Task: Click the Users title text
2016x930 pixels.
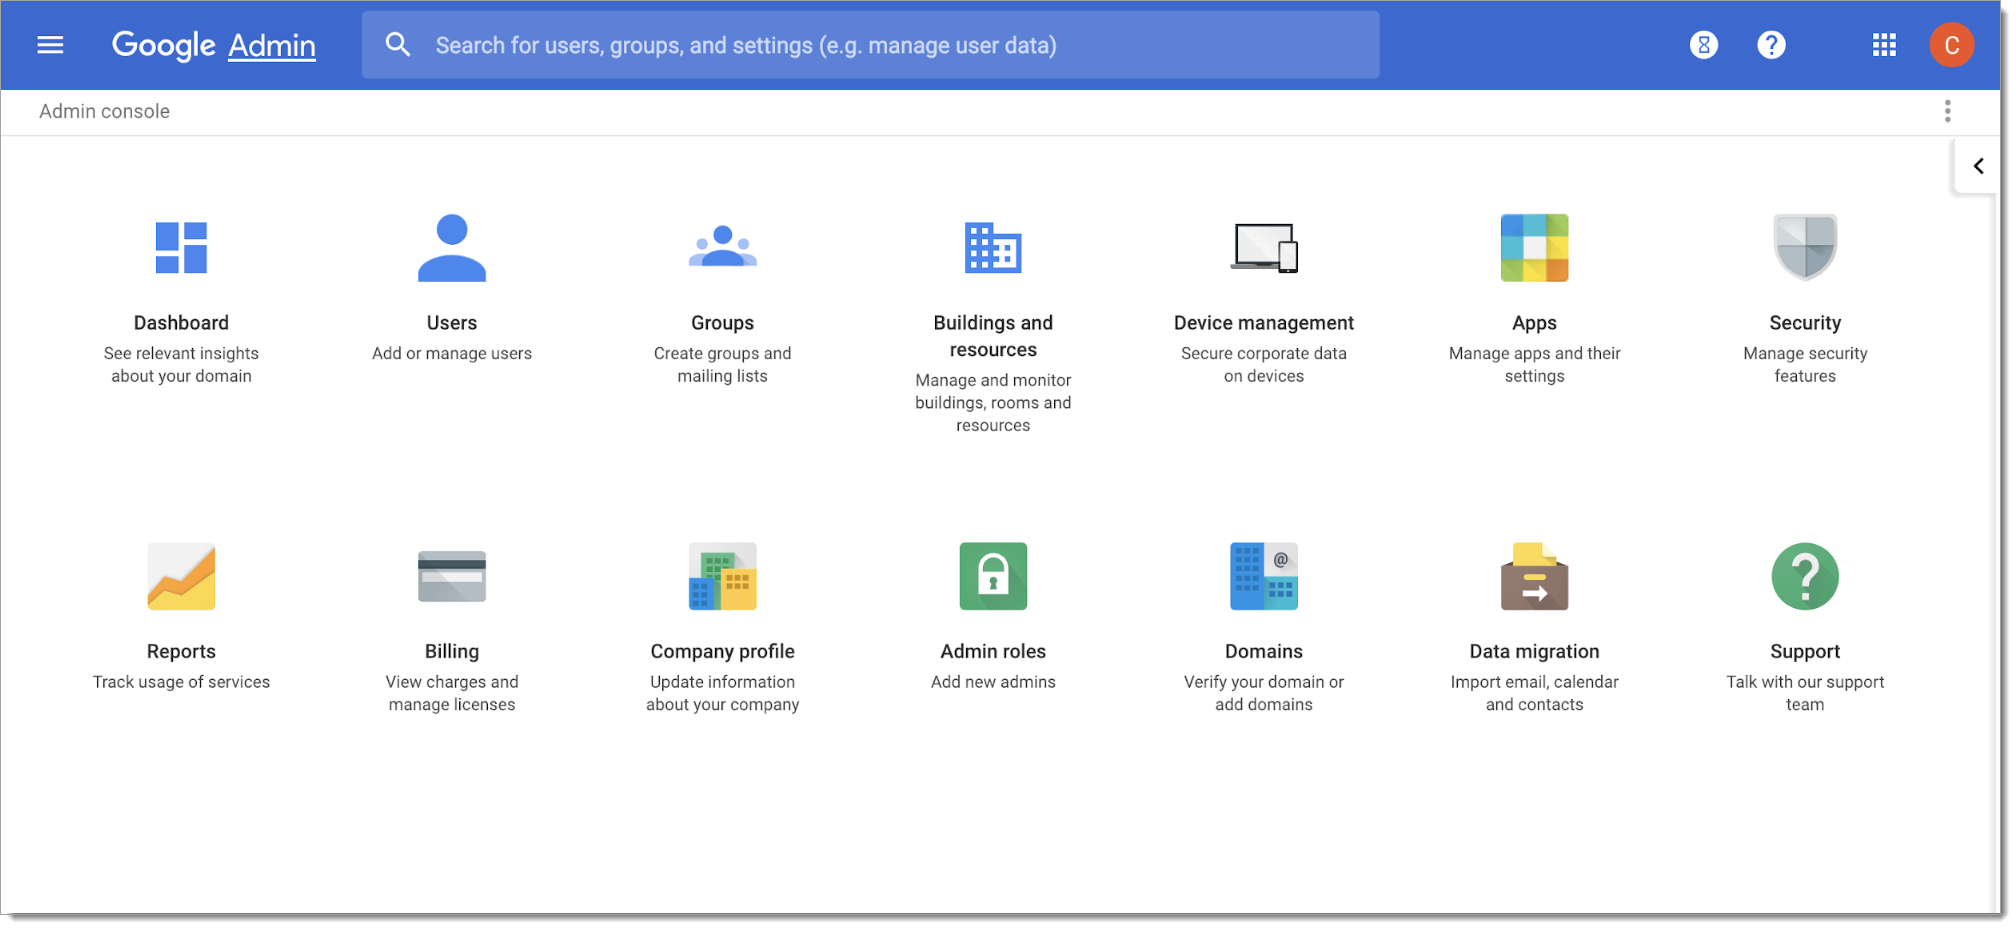Action: pos(452,323)
